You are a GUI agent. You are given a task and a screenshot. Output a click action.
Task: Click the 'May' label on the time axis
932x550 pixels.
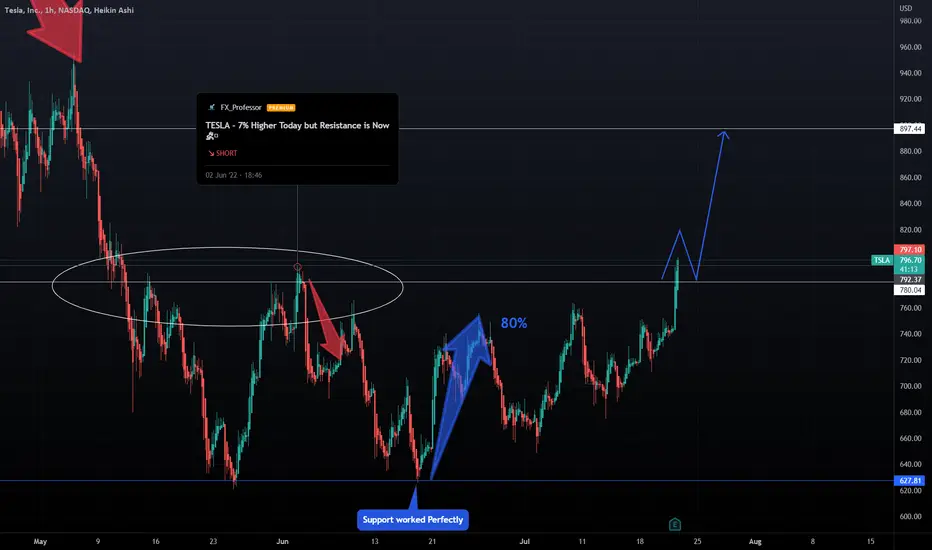[40, 541]
